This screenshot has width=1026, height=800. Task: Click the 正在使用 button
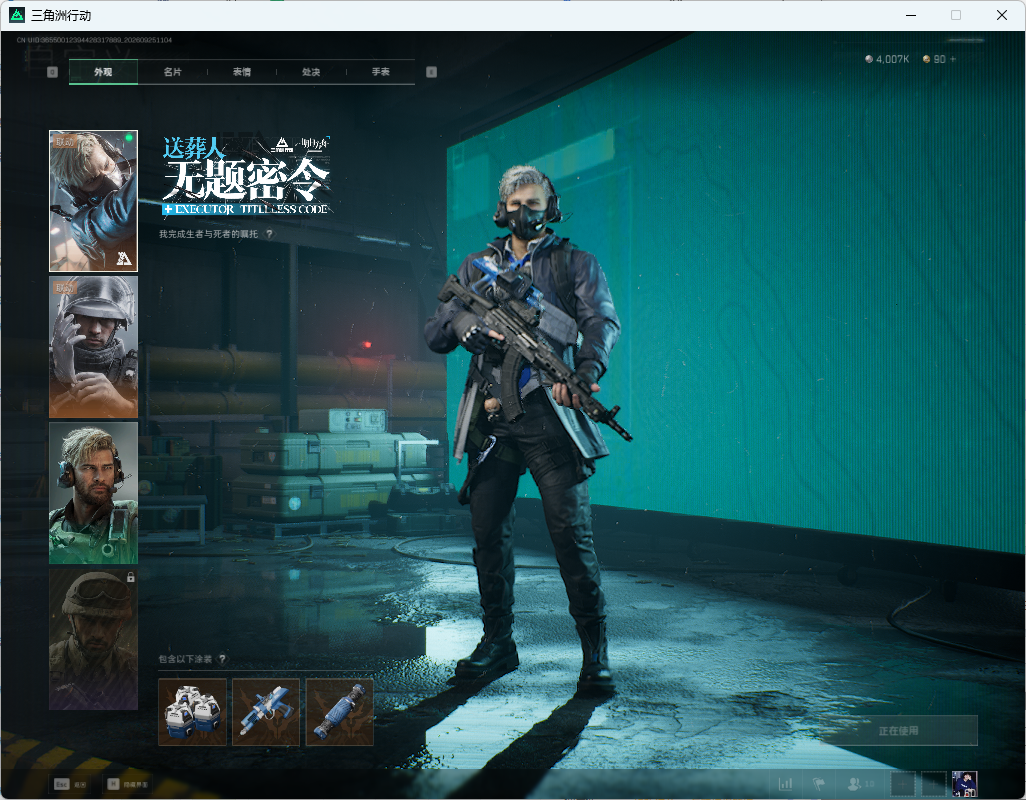(x=898, y=731)
